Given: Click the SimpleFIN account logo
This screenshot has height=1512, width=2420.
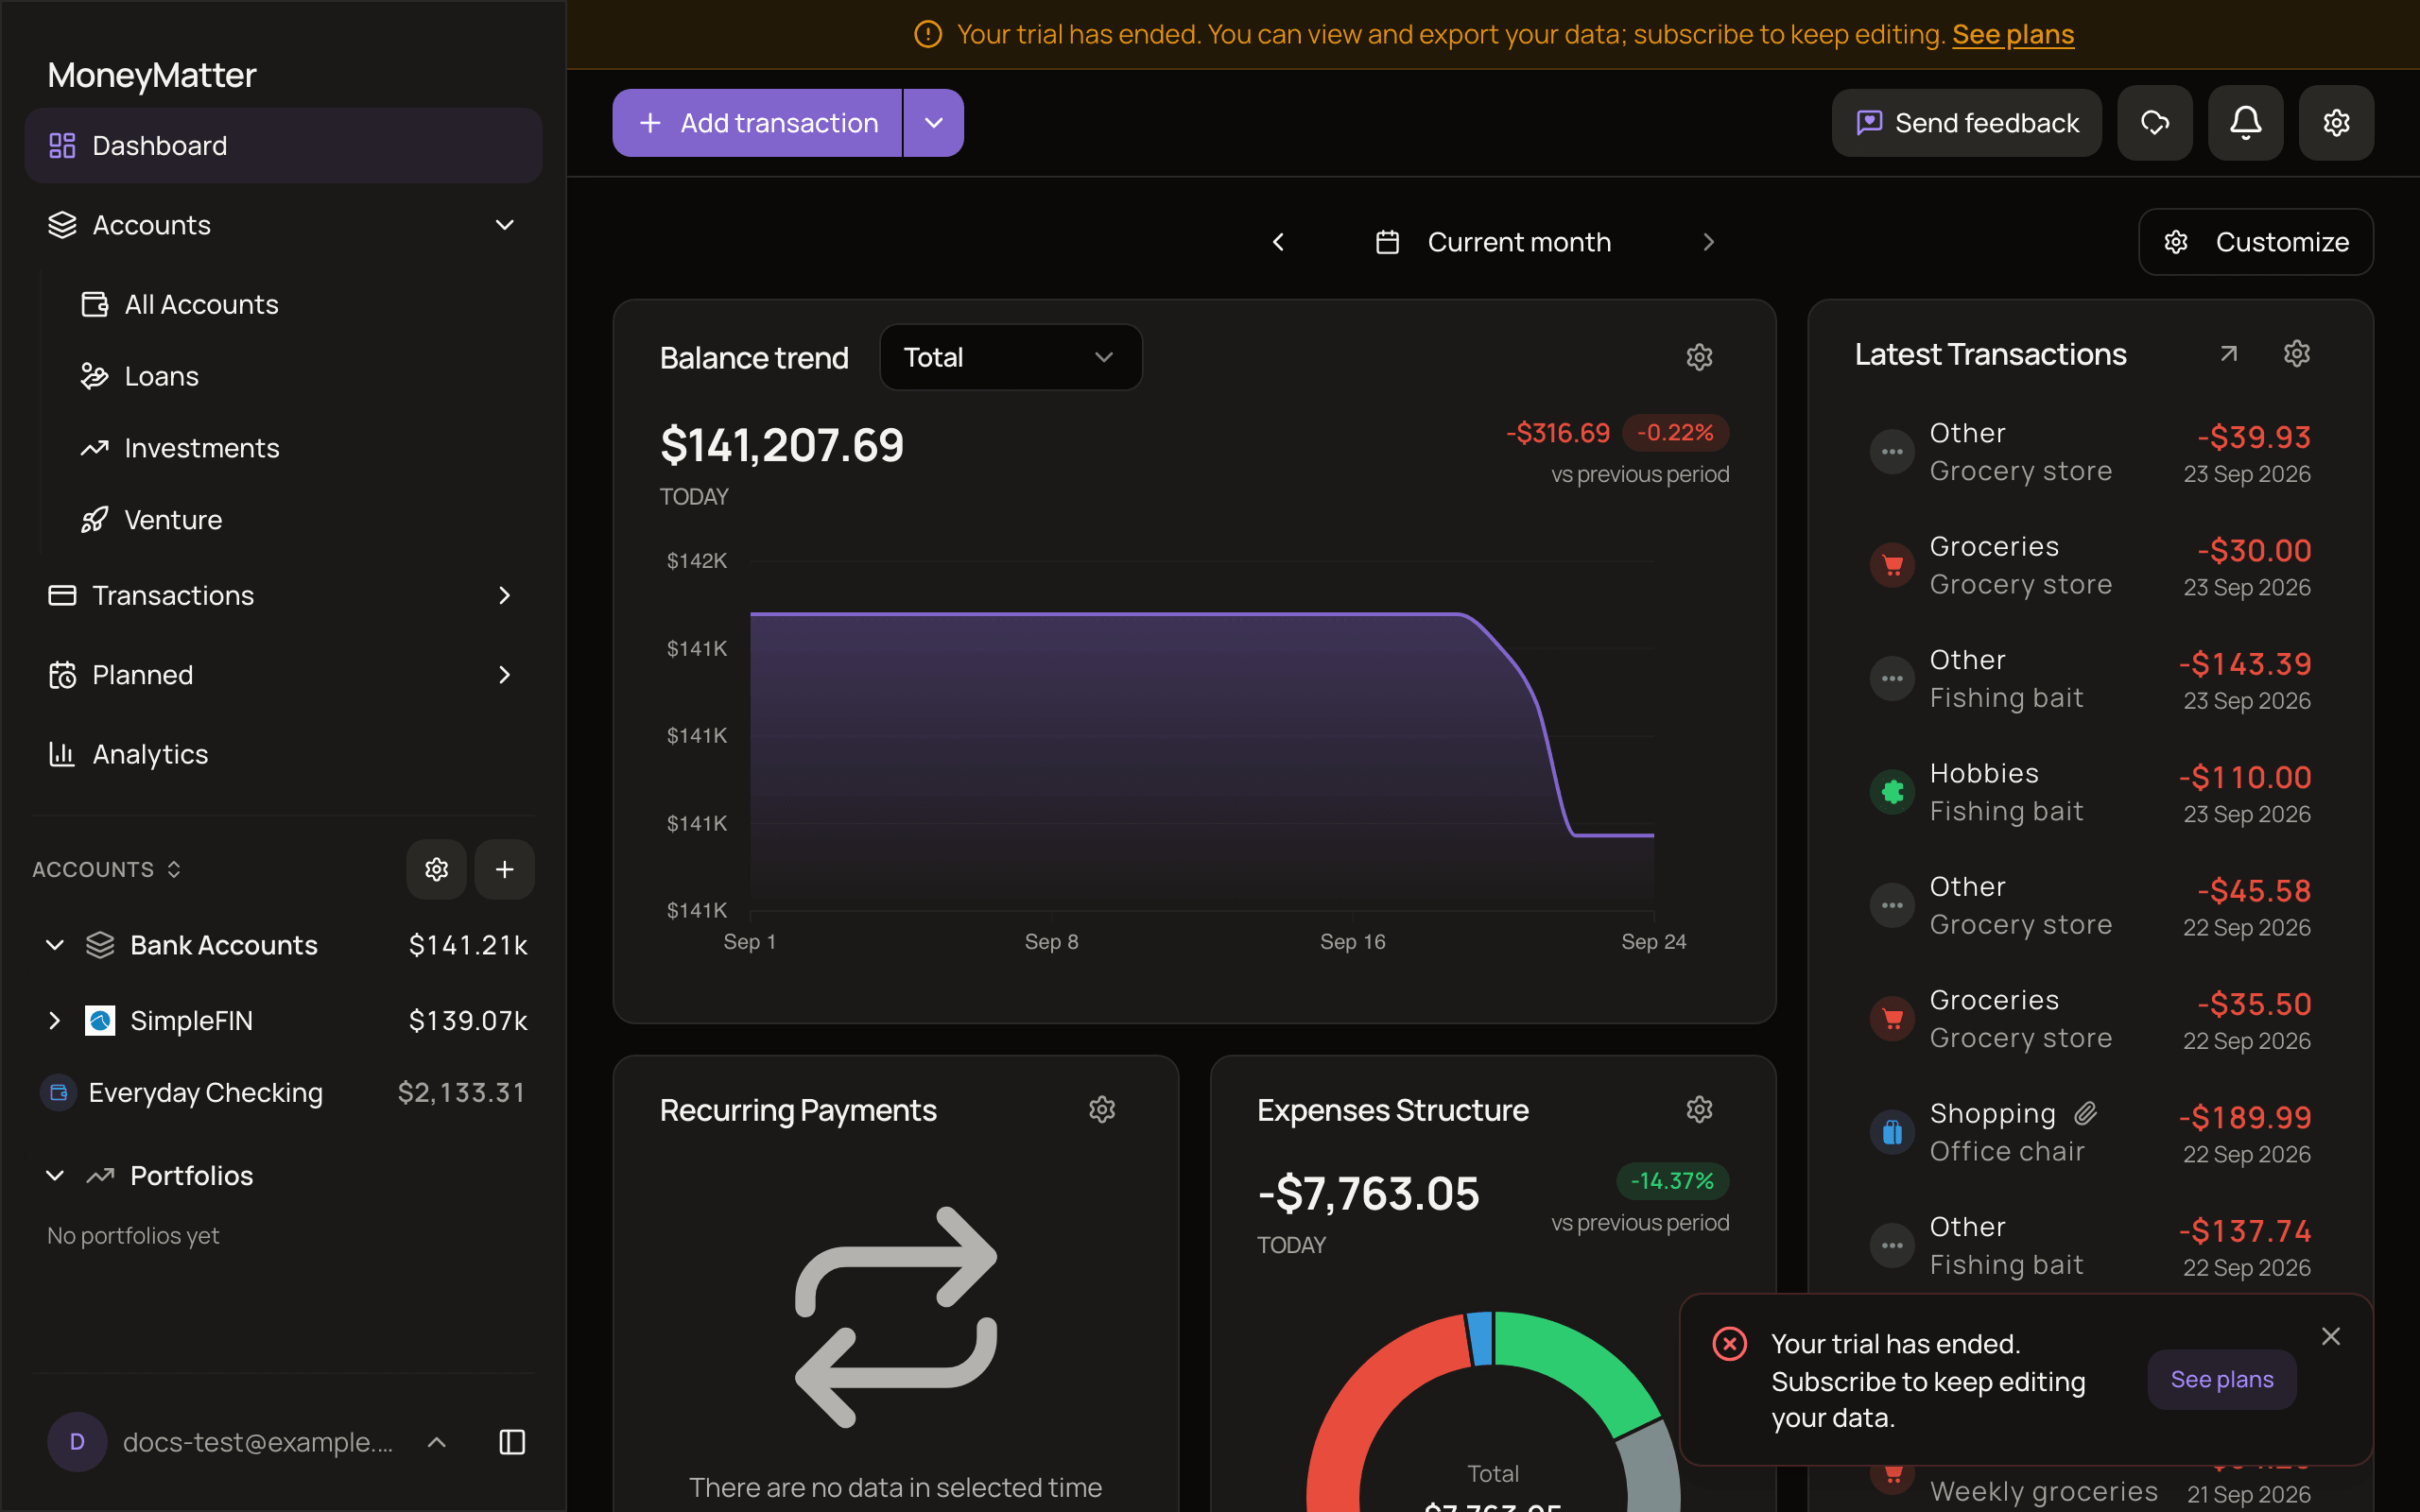Looking at the screenshot, I should (x=100, y=1021).
